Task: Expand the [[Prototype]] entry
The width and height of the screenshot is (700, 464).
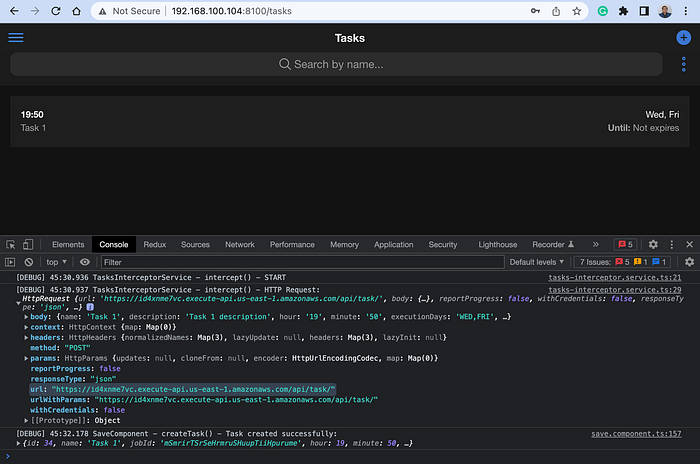Action: pos(26,421)
